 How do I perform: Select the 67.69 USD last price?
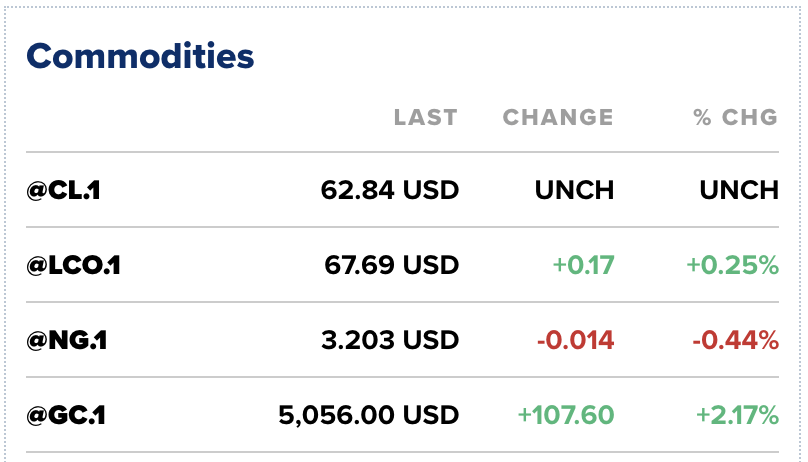[391, 265]
